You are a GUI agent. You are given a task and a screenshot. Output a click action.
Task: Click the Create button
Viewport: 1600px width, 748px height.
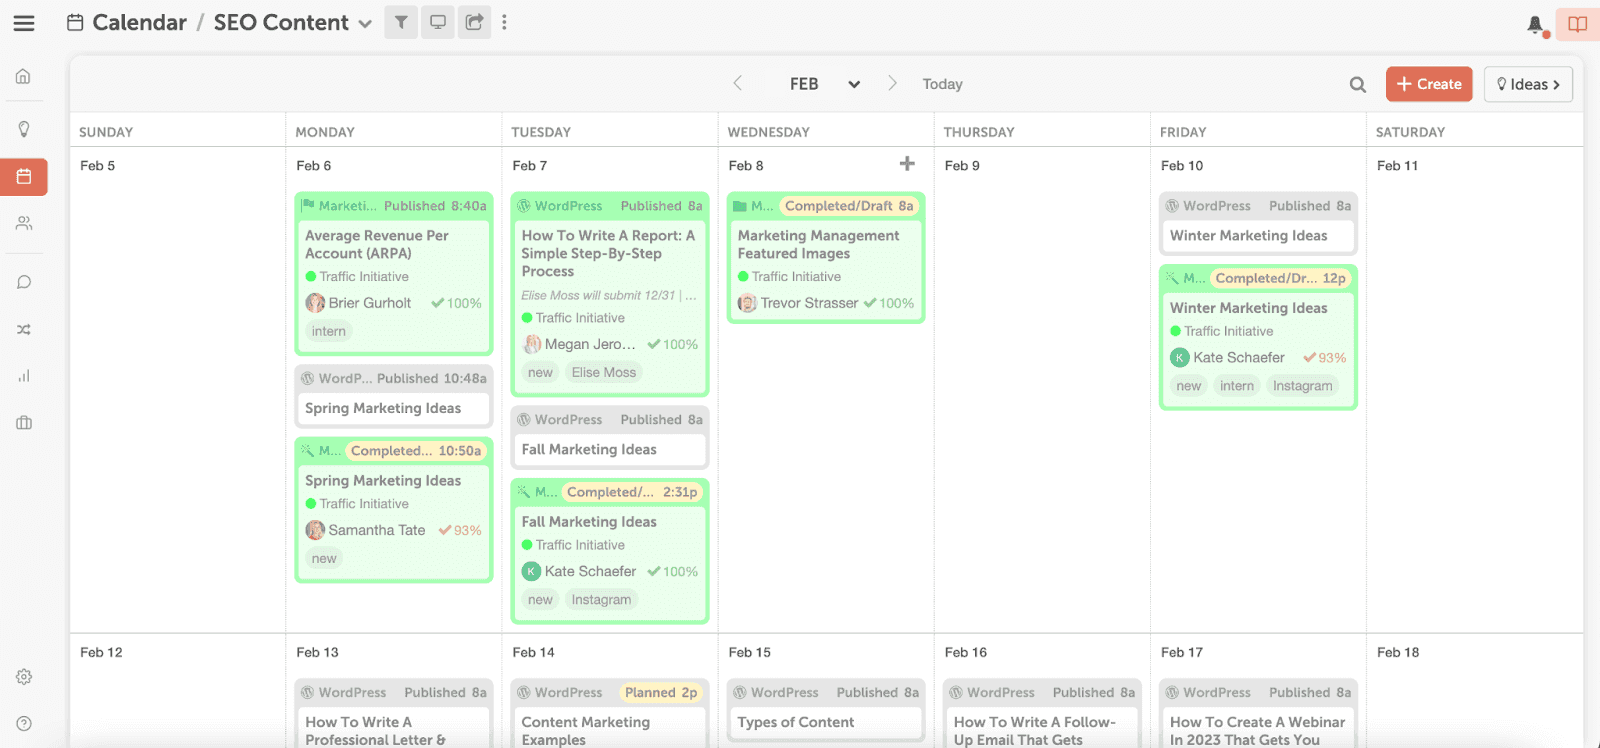[x=1428, y=84]
